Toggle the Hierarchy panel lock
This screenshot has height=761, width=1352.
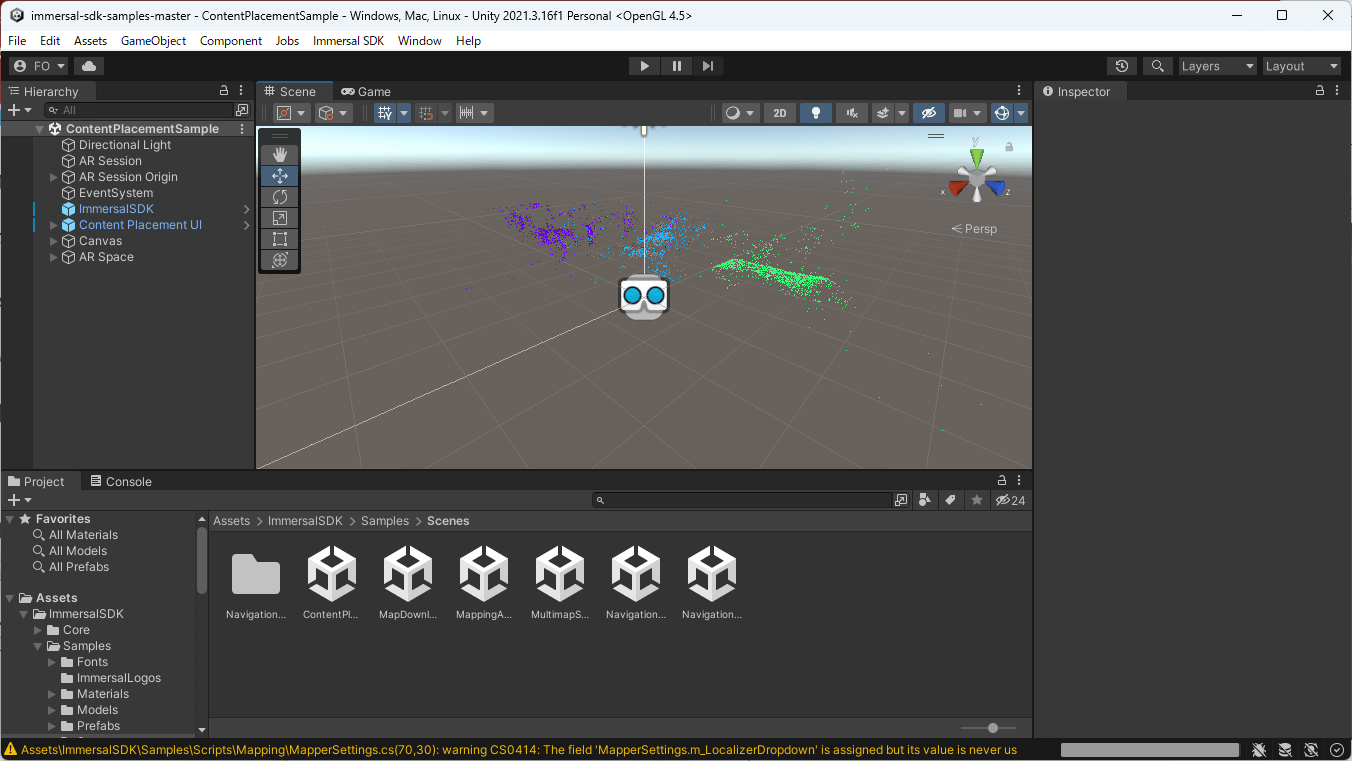tap(224, 91)
